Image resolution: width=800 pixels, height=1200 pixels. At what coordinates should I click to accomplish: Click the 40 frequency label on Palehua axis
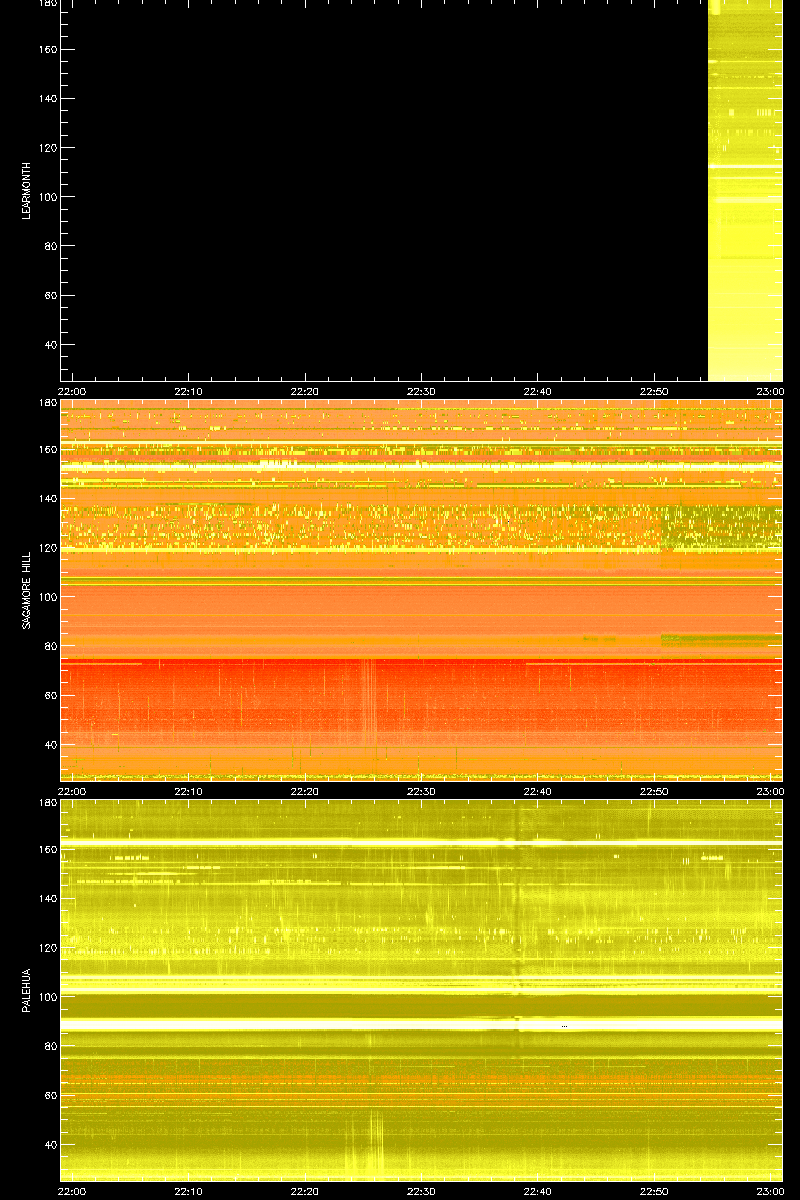tap(50, 1145)
